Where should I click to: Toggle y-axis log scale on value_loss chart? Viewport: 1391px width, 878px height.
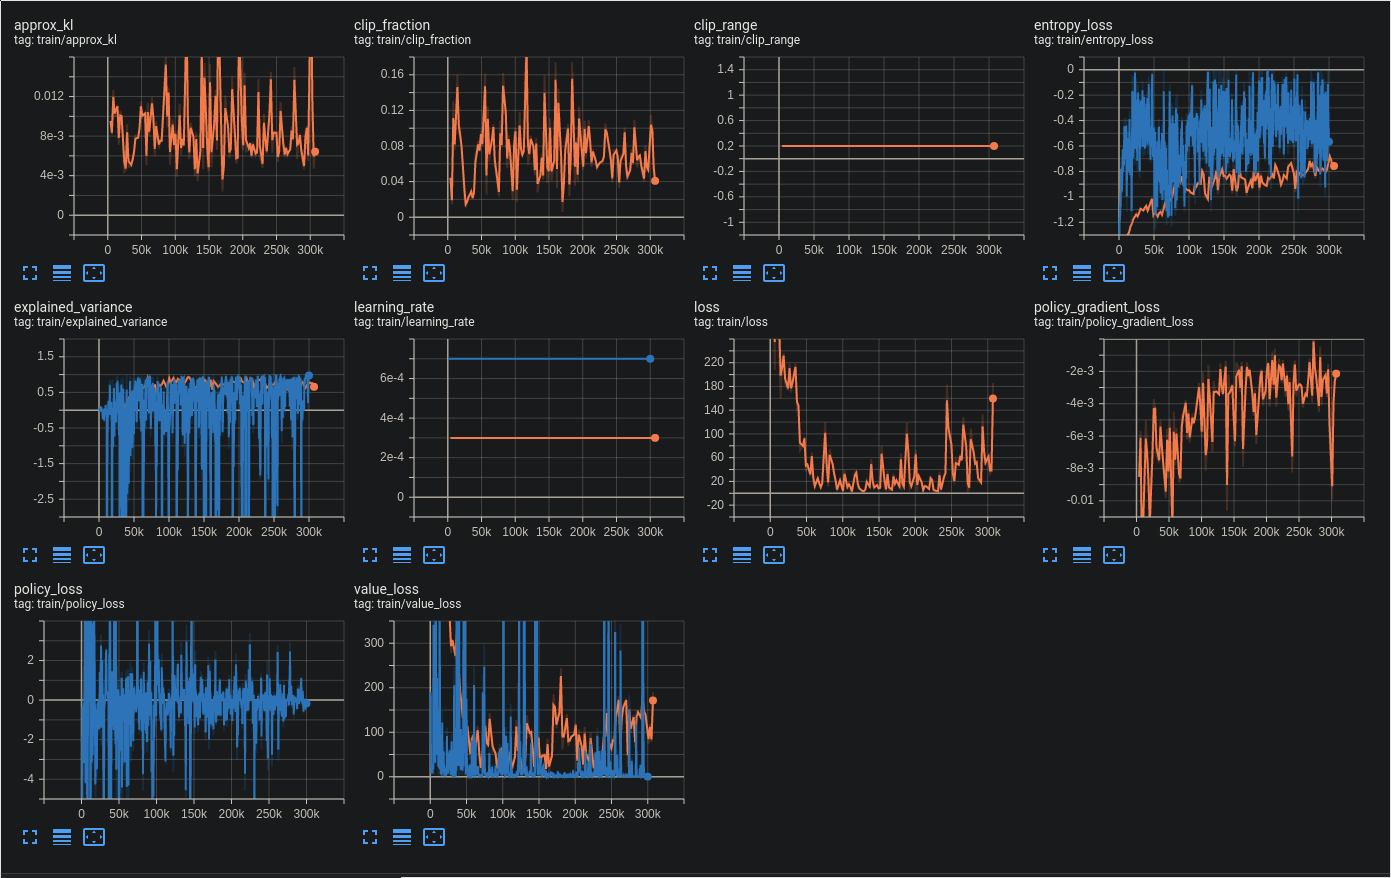pyautogui.click(x=402, y=837)
